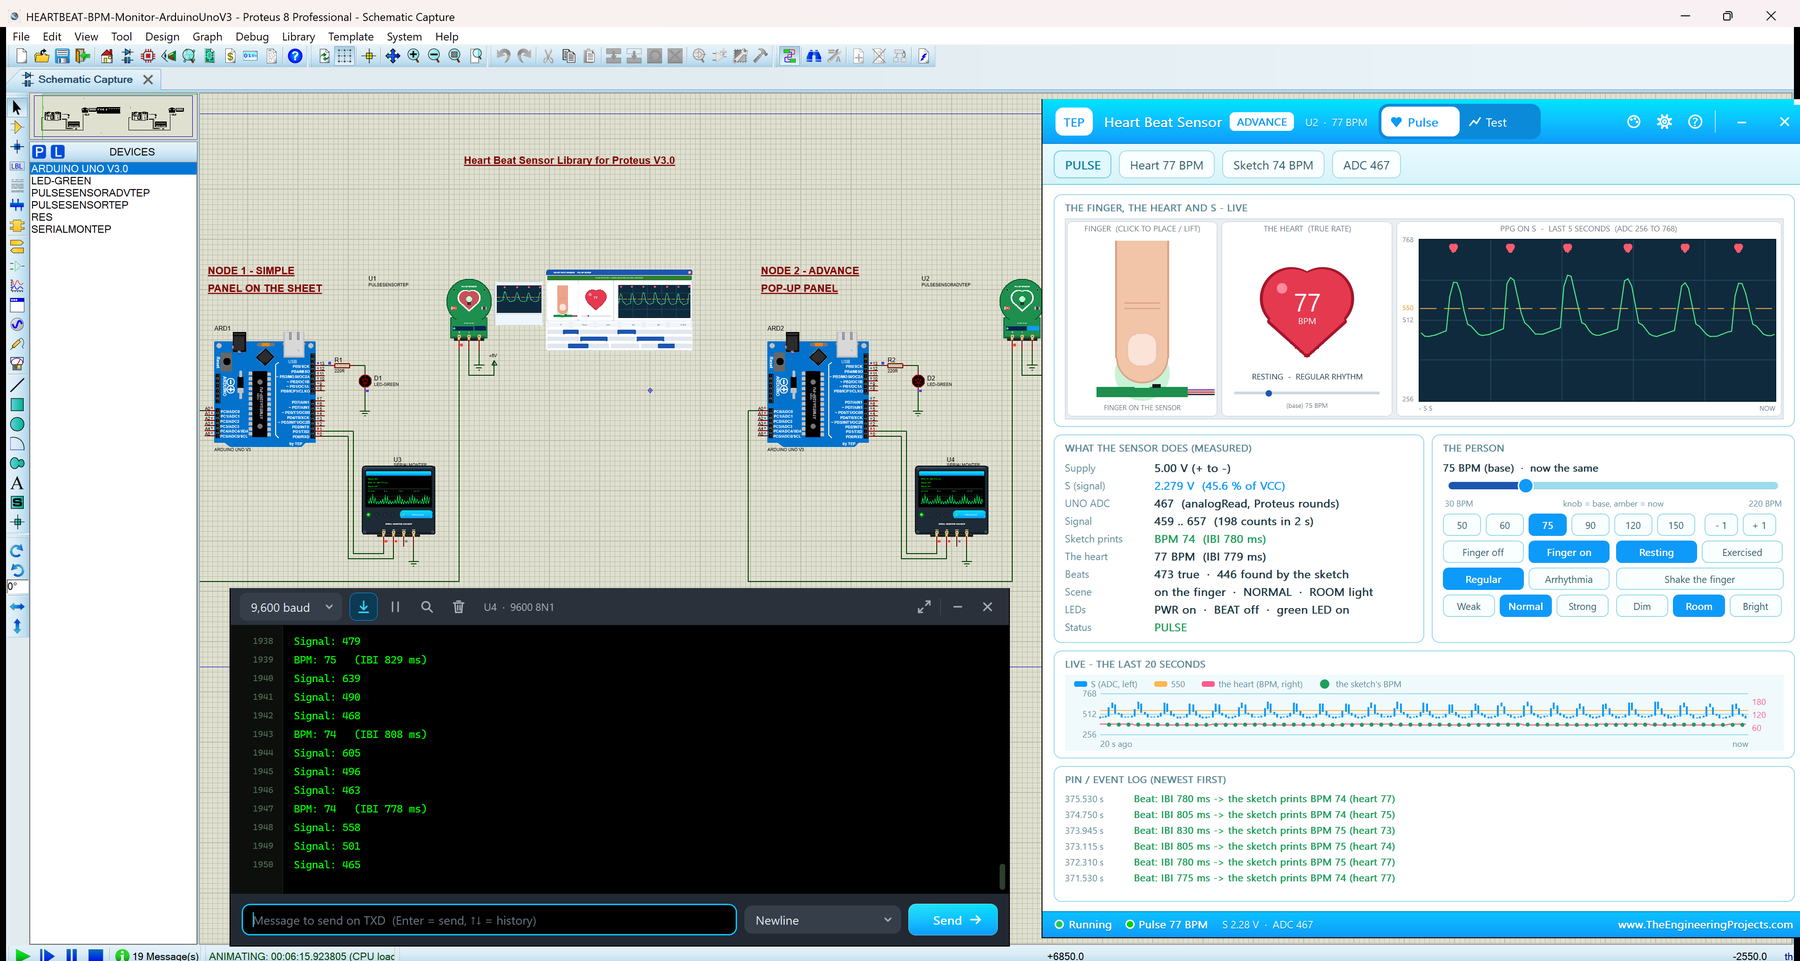Expand the serial monitor to full size

[924, 607]
